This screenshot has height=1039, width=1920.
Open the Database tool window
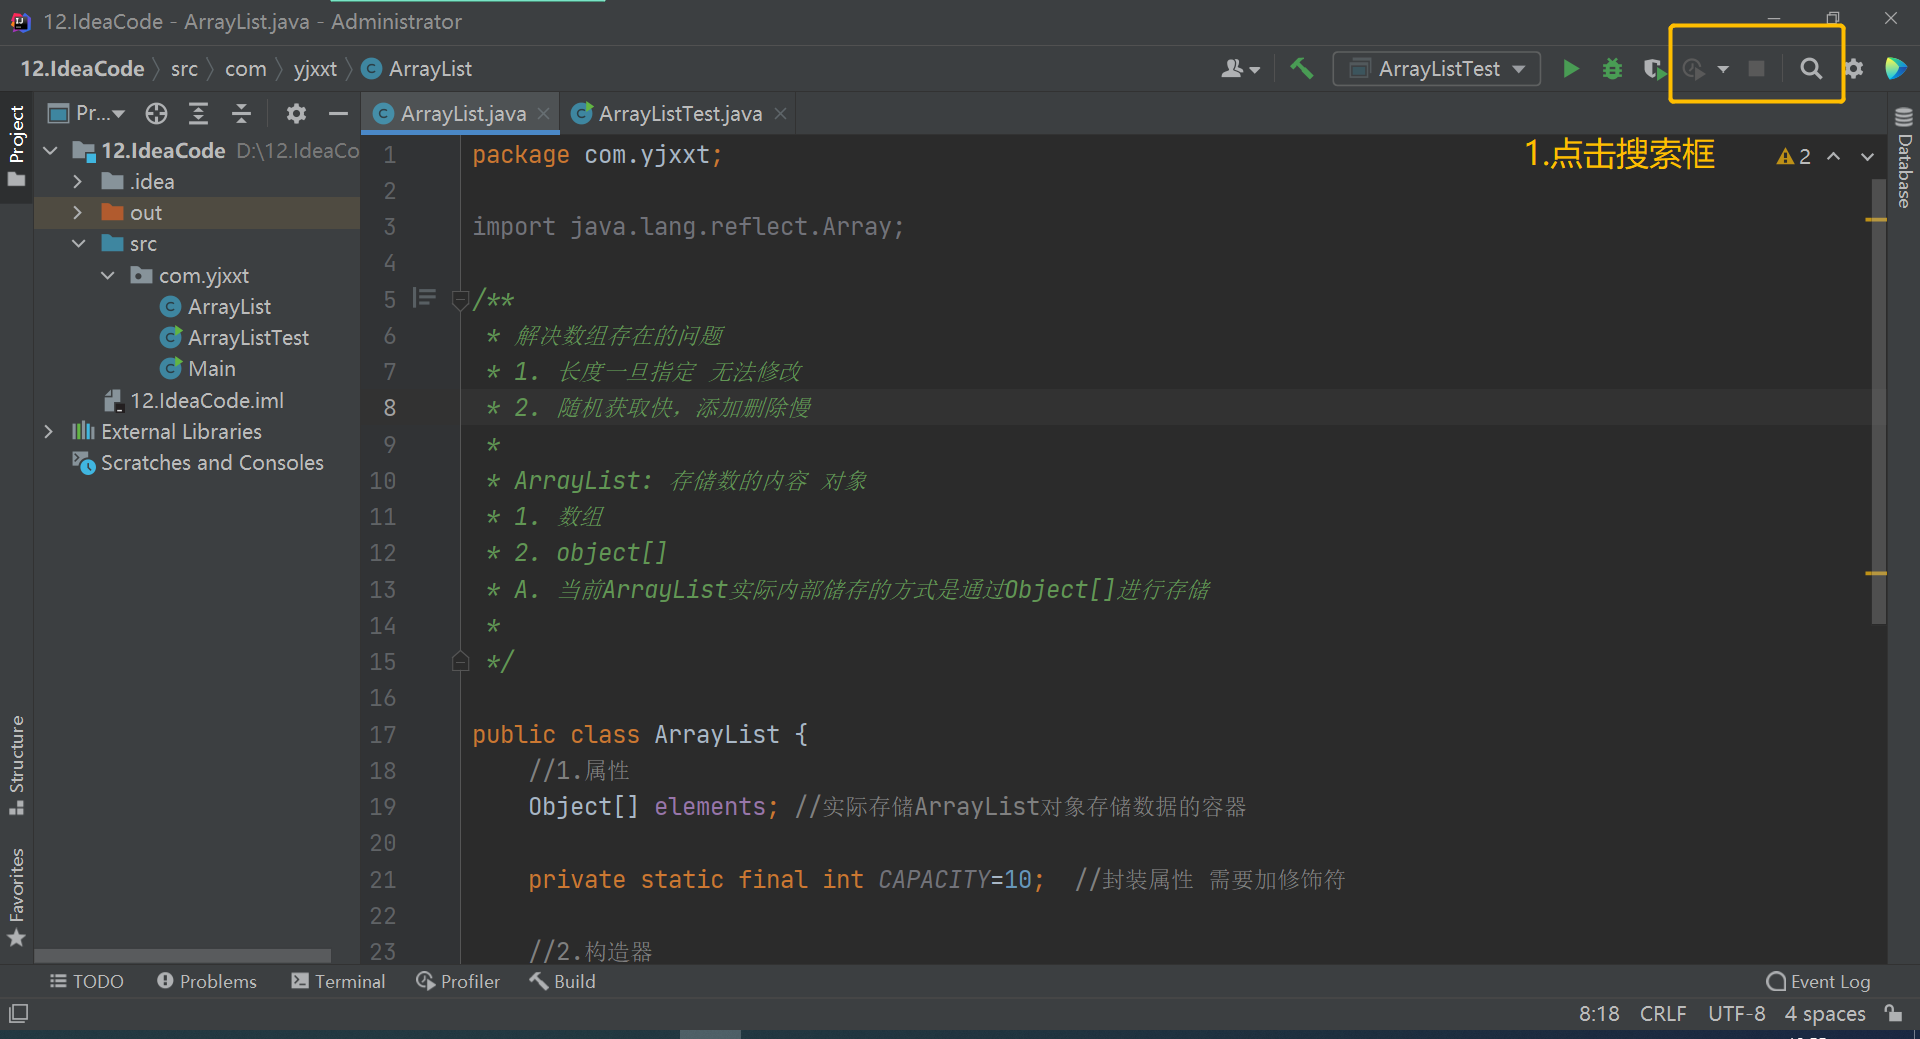click(x=1904, y=157)
